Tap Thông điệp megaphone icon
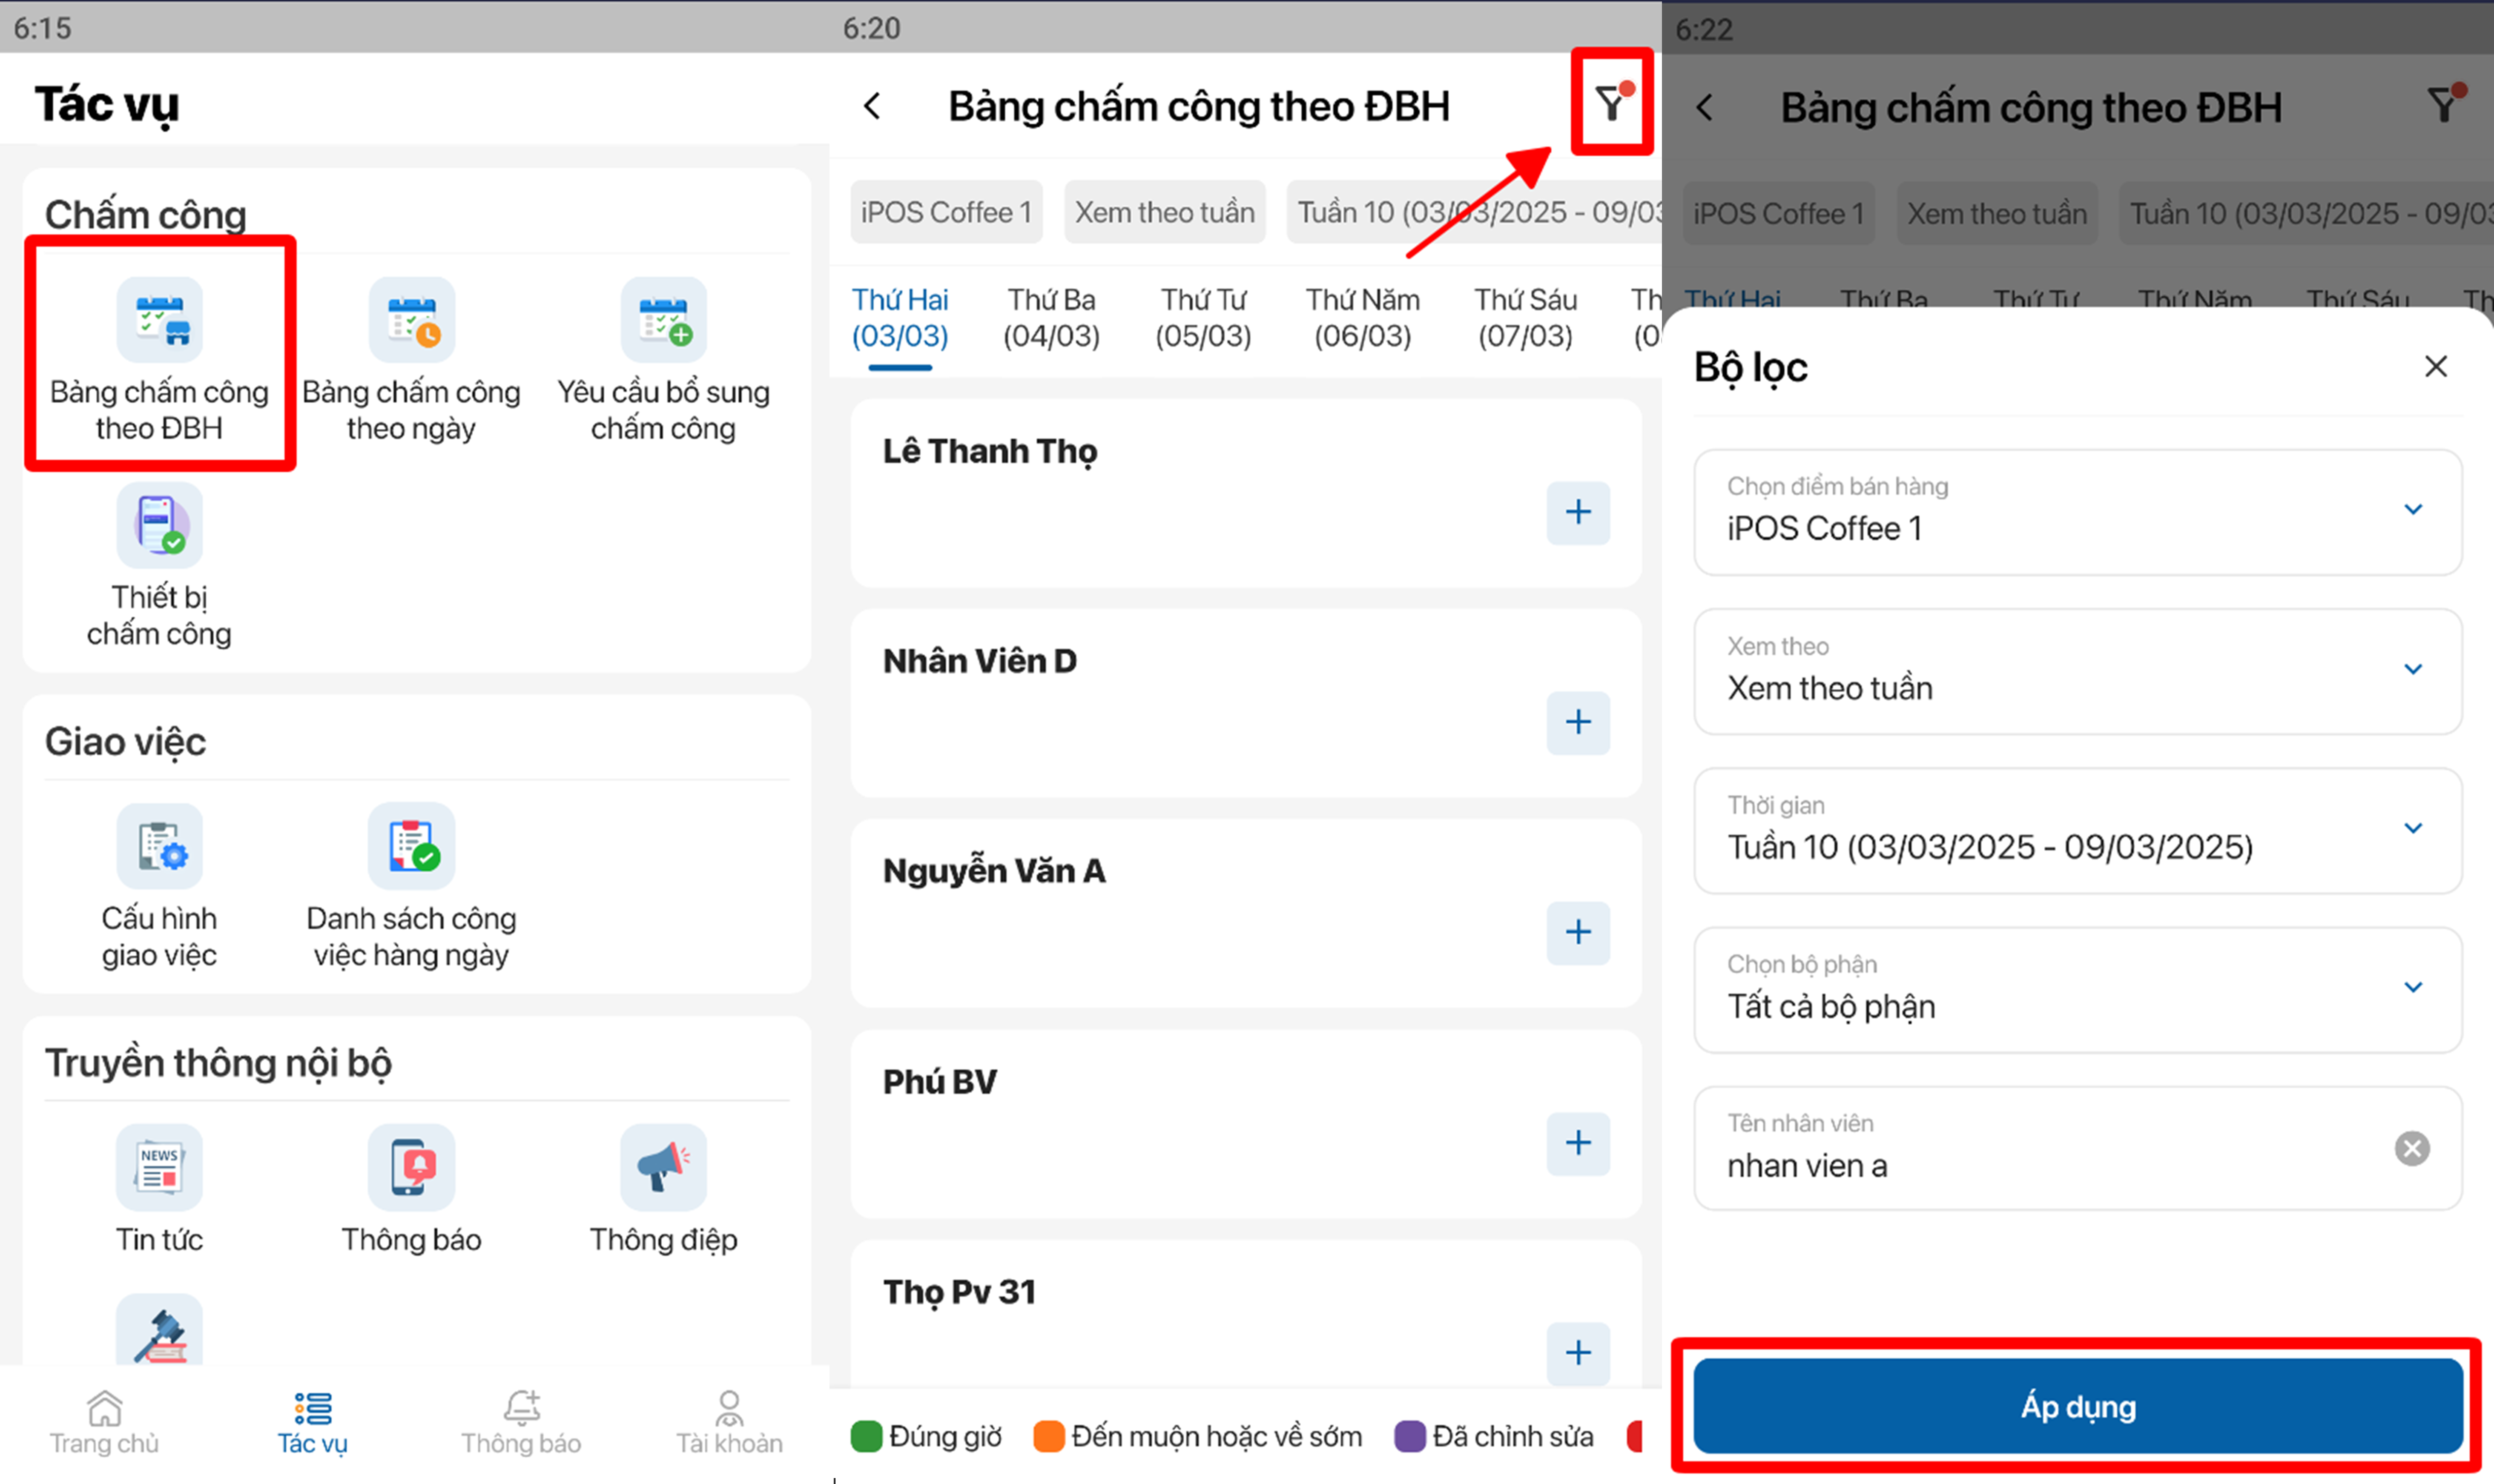The height and width of the screenshot is (1484, 2494). tap(663, 1167)
